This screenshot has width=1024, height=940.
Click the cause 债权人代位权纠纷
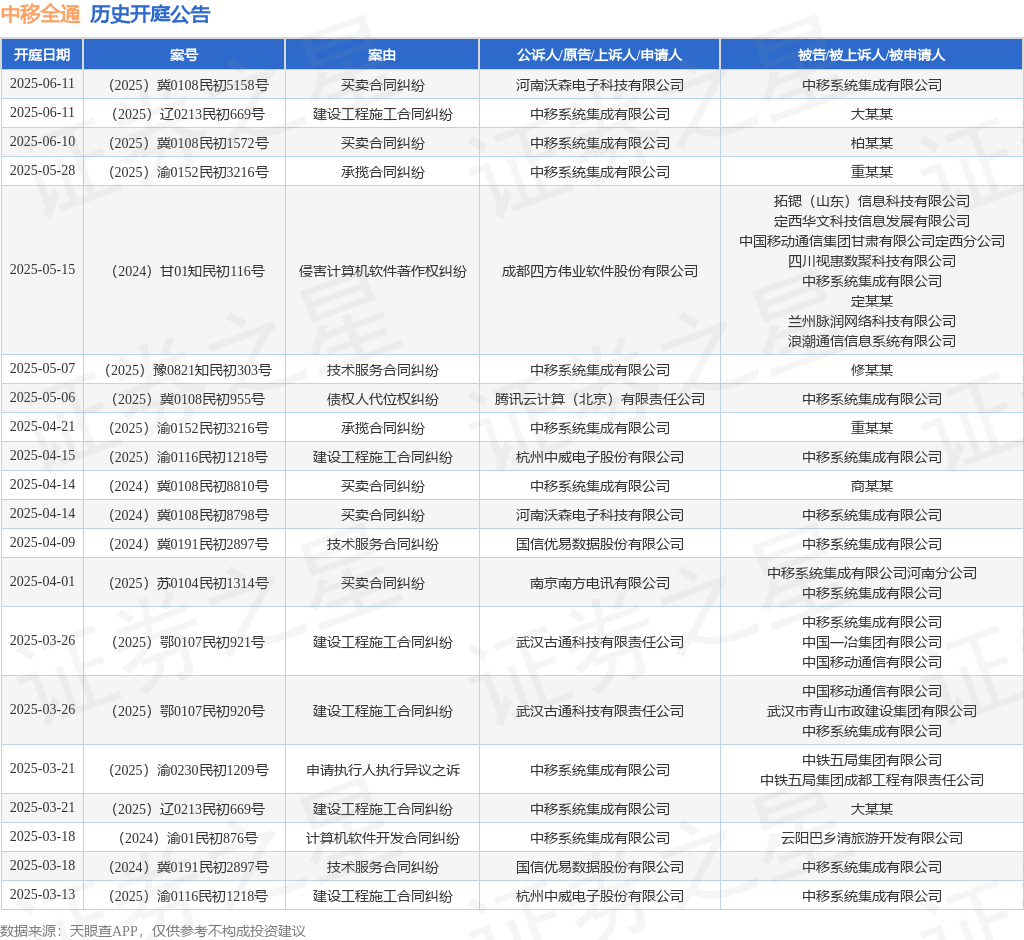point(383,399)
